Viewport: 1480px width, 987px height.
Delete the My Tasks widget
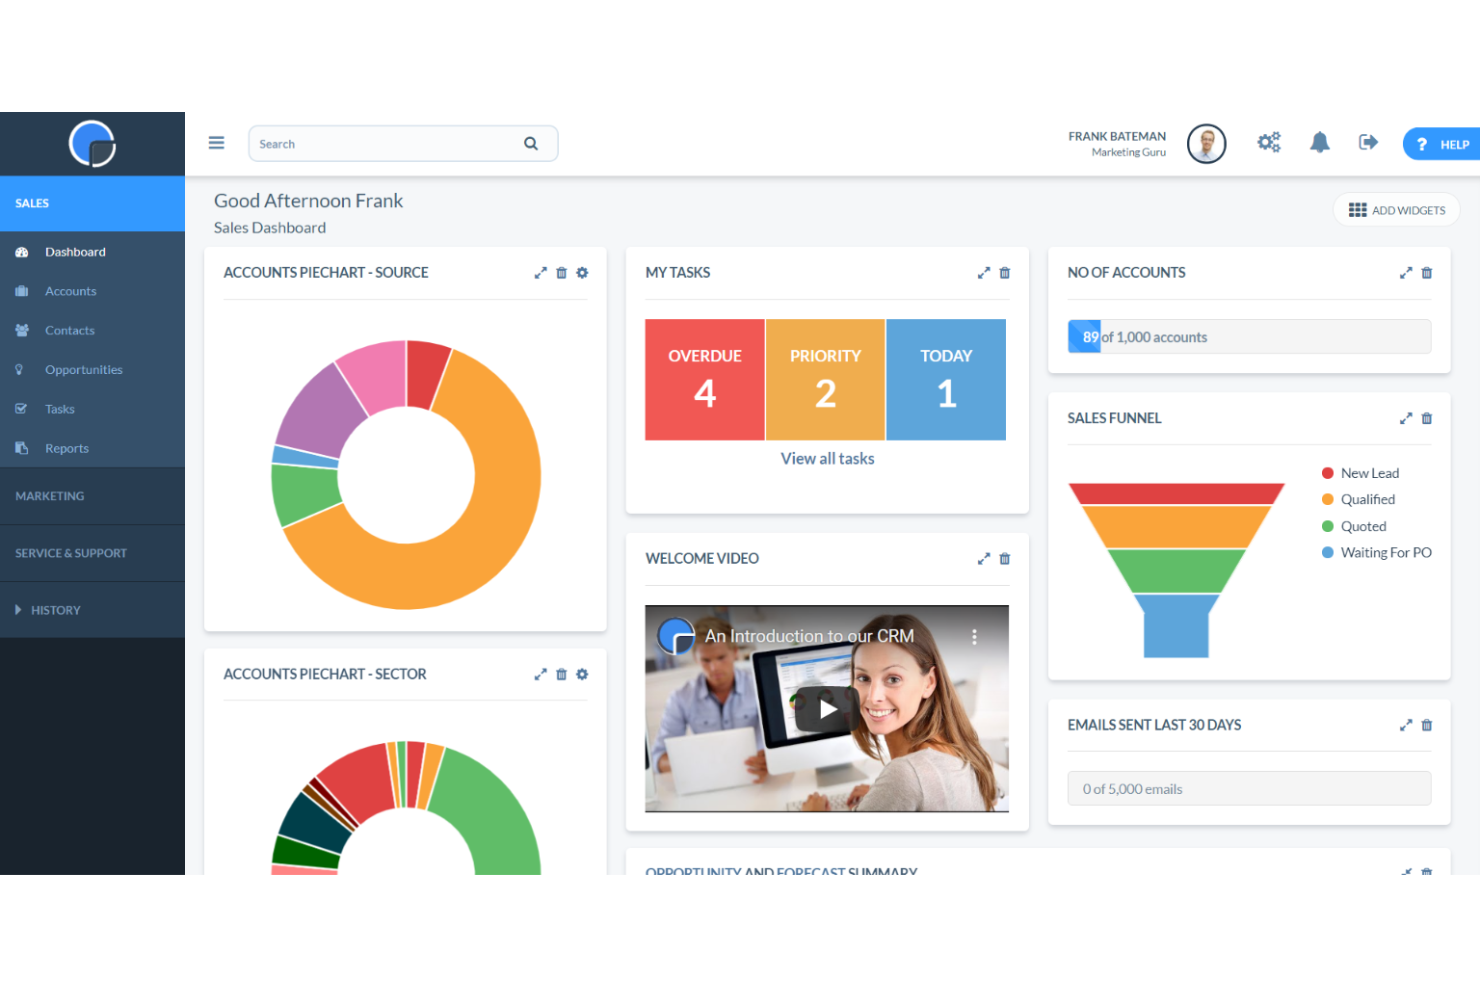pos(1004,272)
